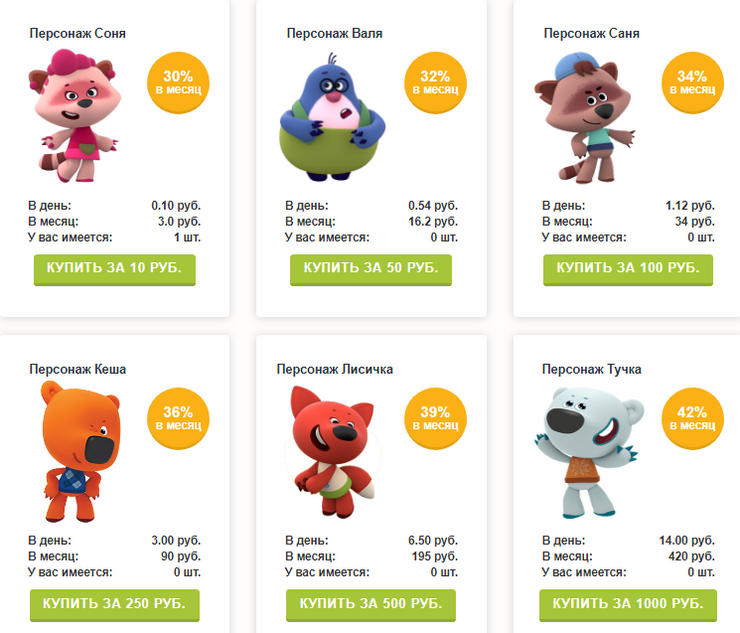The height and width of the screenshot is (633, 740).
Task: Buy Валя with the 50 руб. button
Action: click(x=371, y=270)
